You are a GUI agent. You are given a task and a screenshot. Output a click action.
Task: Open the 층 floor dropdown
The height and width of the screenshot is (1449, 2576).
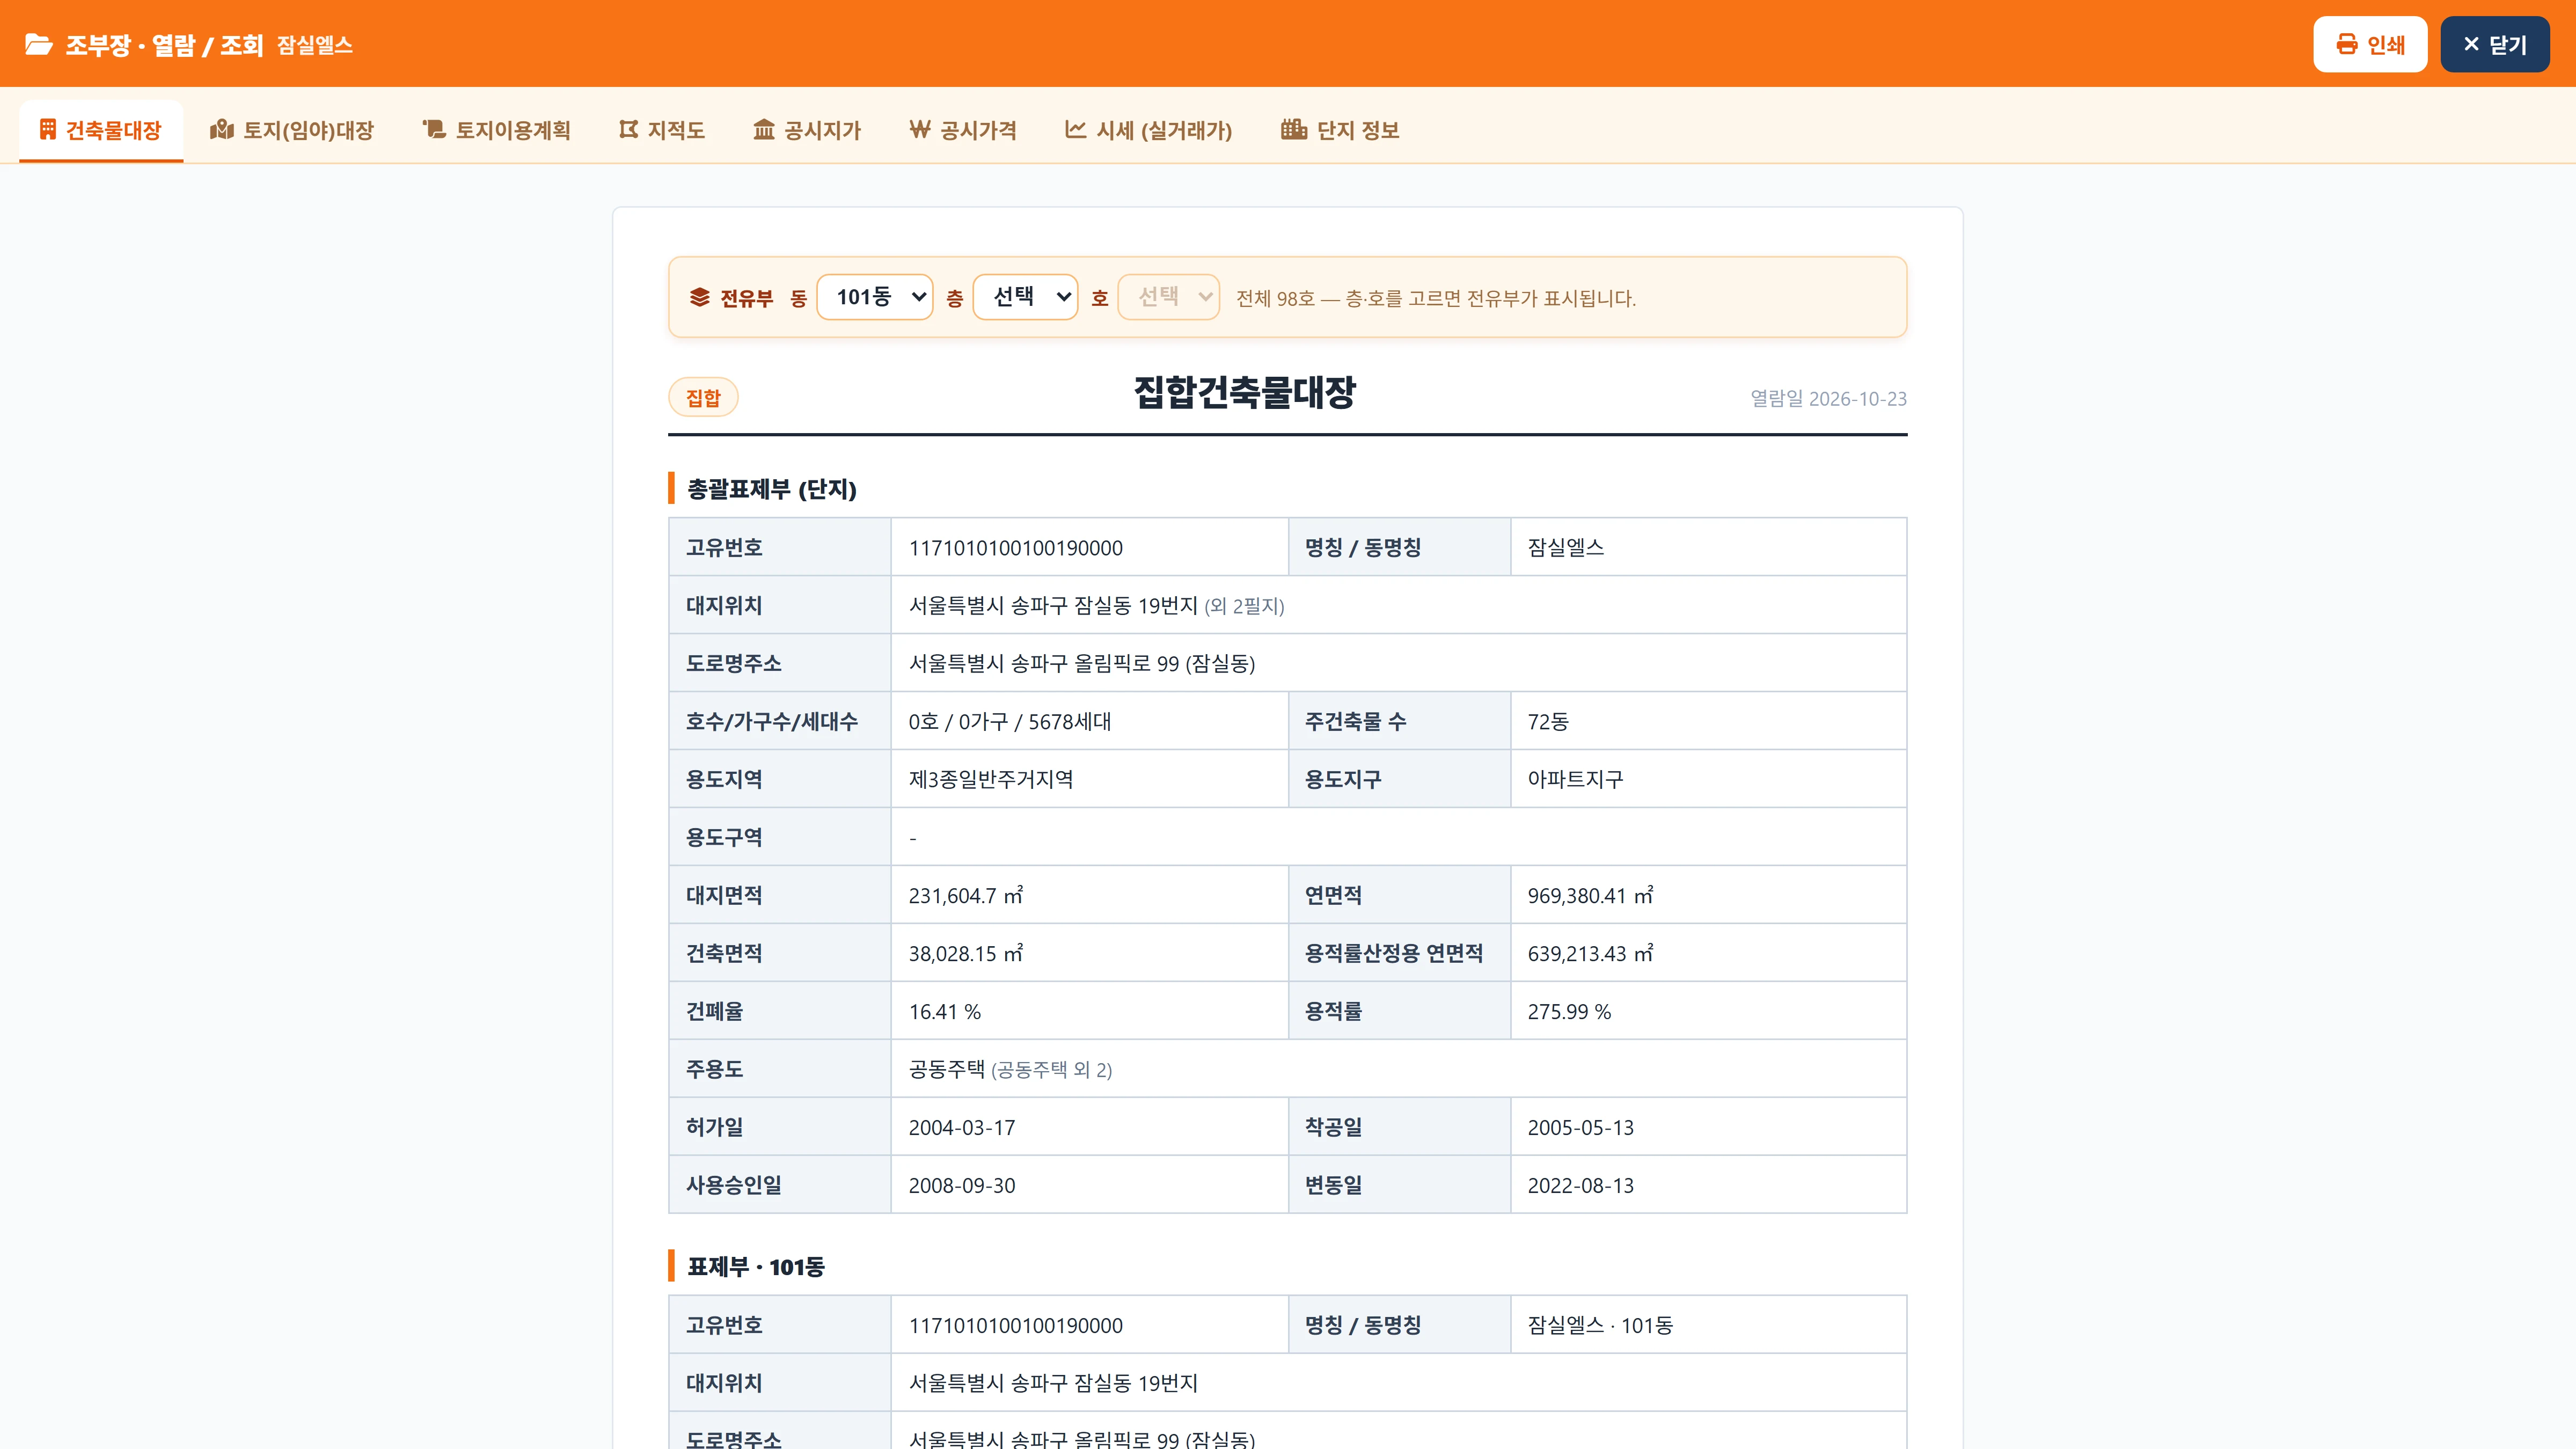(x=1025, y=297)
